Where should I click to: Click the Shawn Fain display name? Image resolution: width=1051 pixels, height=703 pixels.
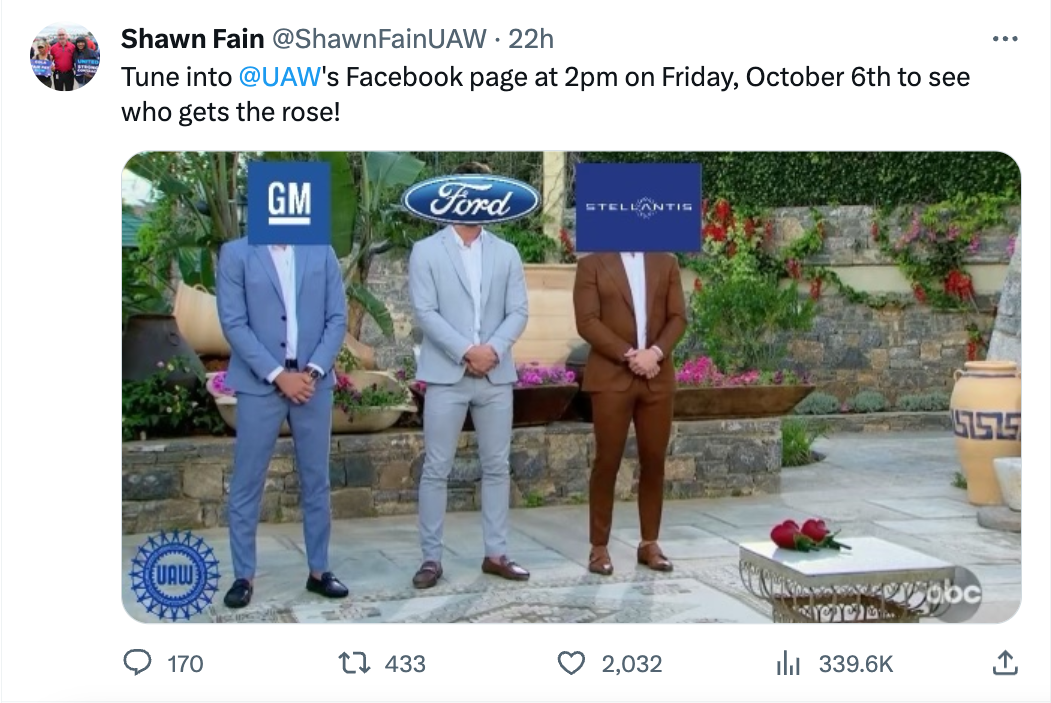click(x=192, y=39)
